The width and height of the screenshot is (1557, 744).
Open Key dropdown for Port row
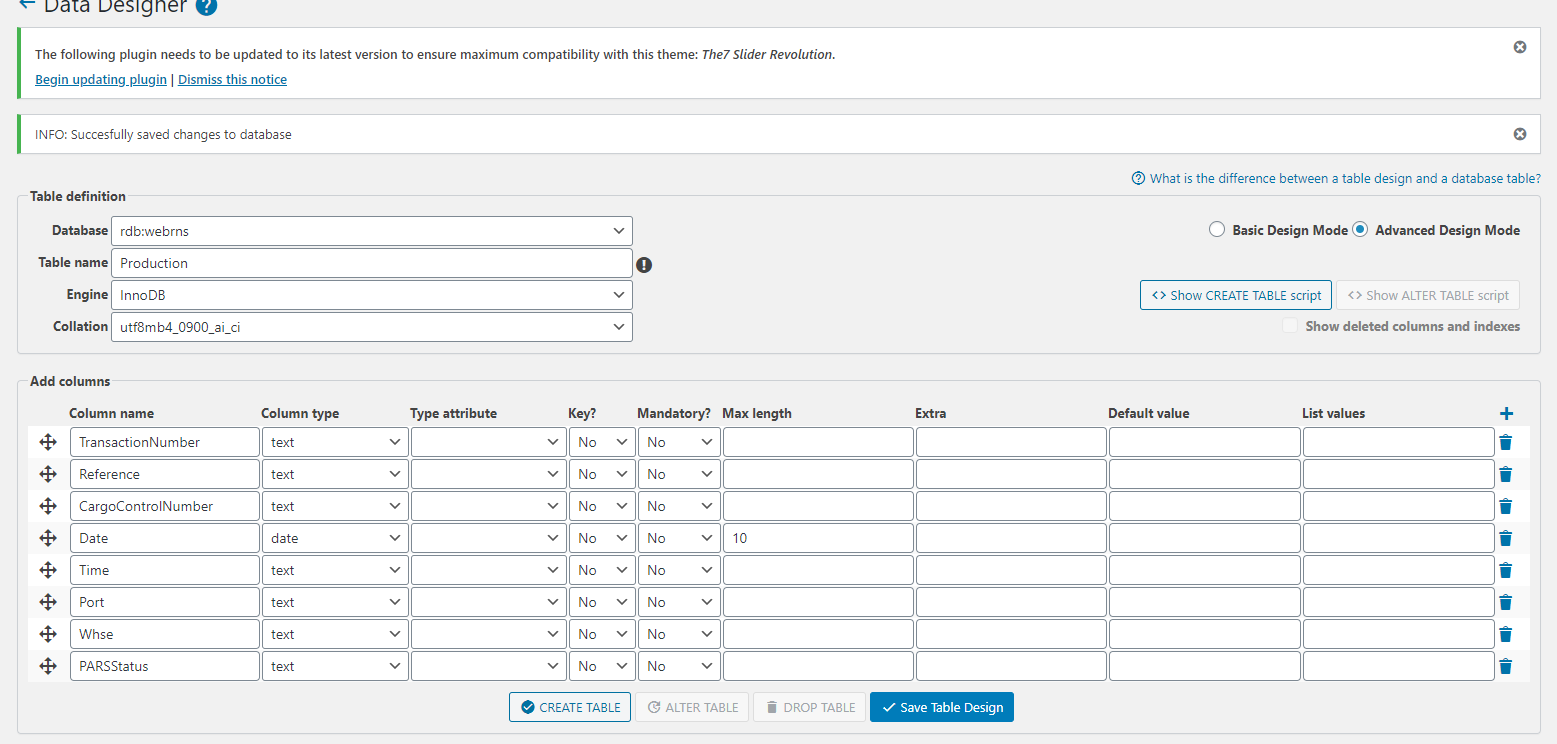click(x=602, y=602)
